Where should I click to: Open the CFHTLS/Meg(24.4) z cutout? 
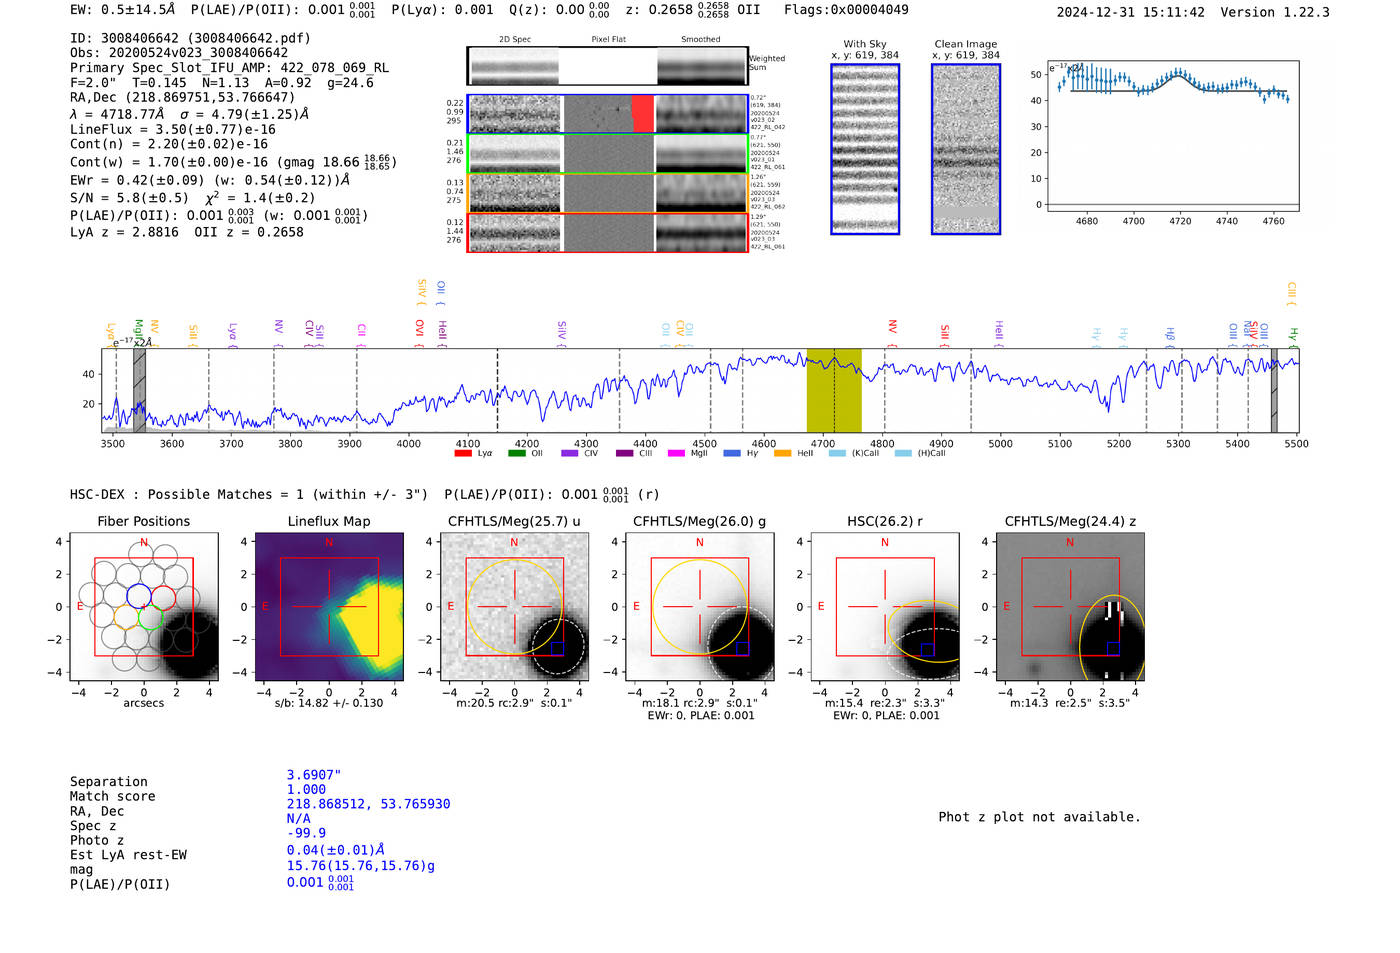(1070, 607)
